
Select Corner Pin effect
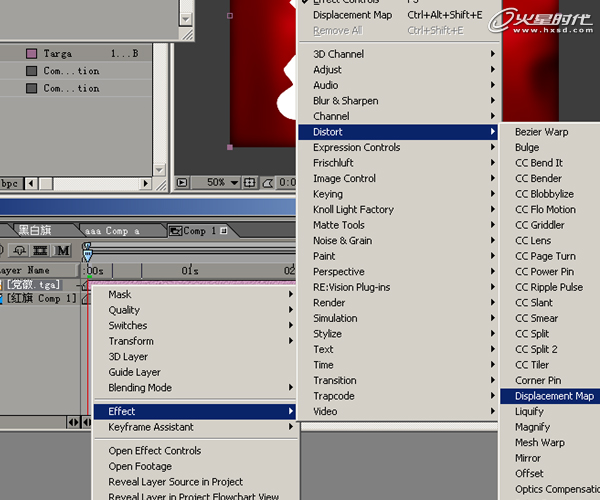[x=538, y=381]
